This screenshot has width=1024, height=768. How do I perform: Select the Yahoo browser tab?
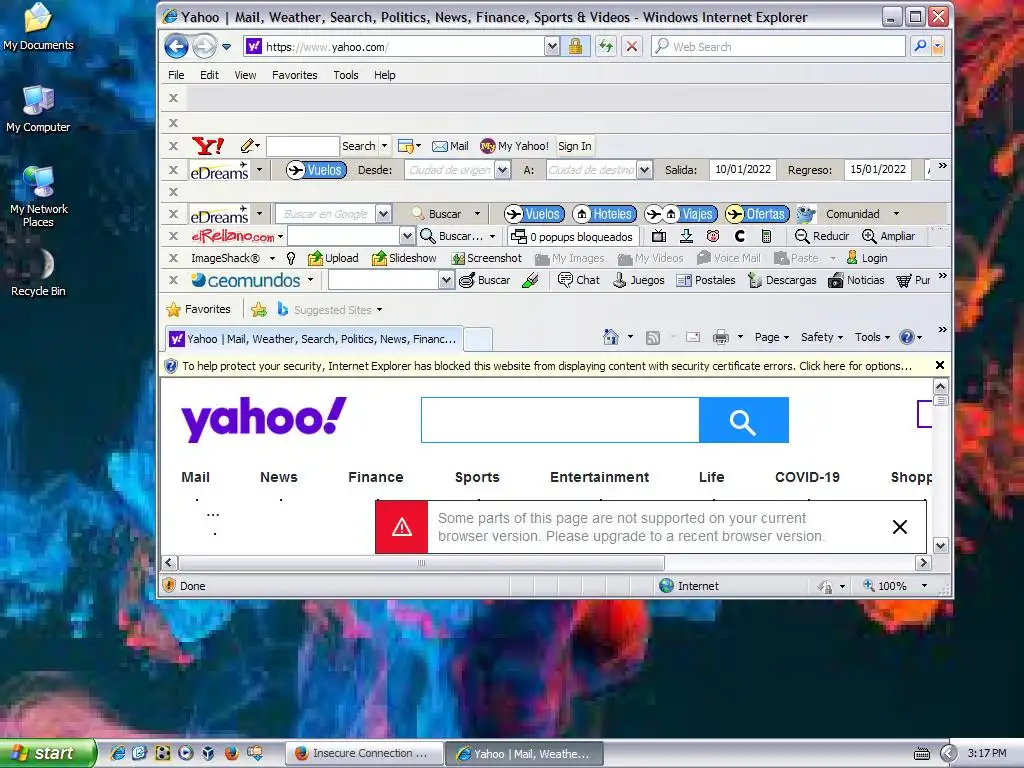tap(314, 339)
